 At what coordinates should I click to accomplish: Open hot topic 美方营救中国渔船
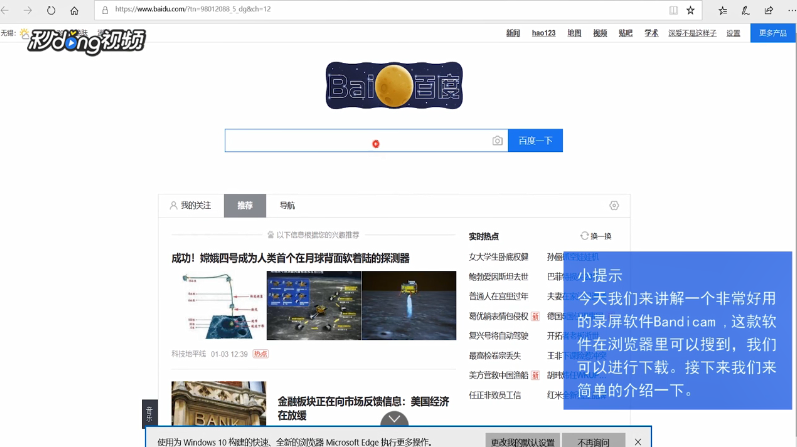click(x=498, y=375)
